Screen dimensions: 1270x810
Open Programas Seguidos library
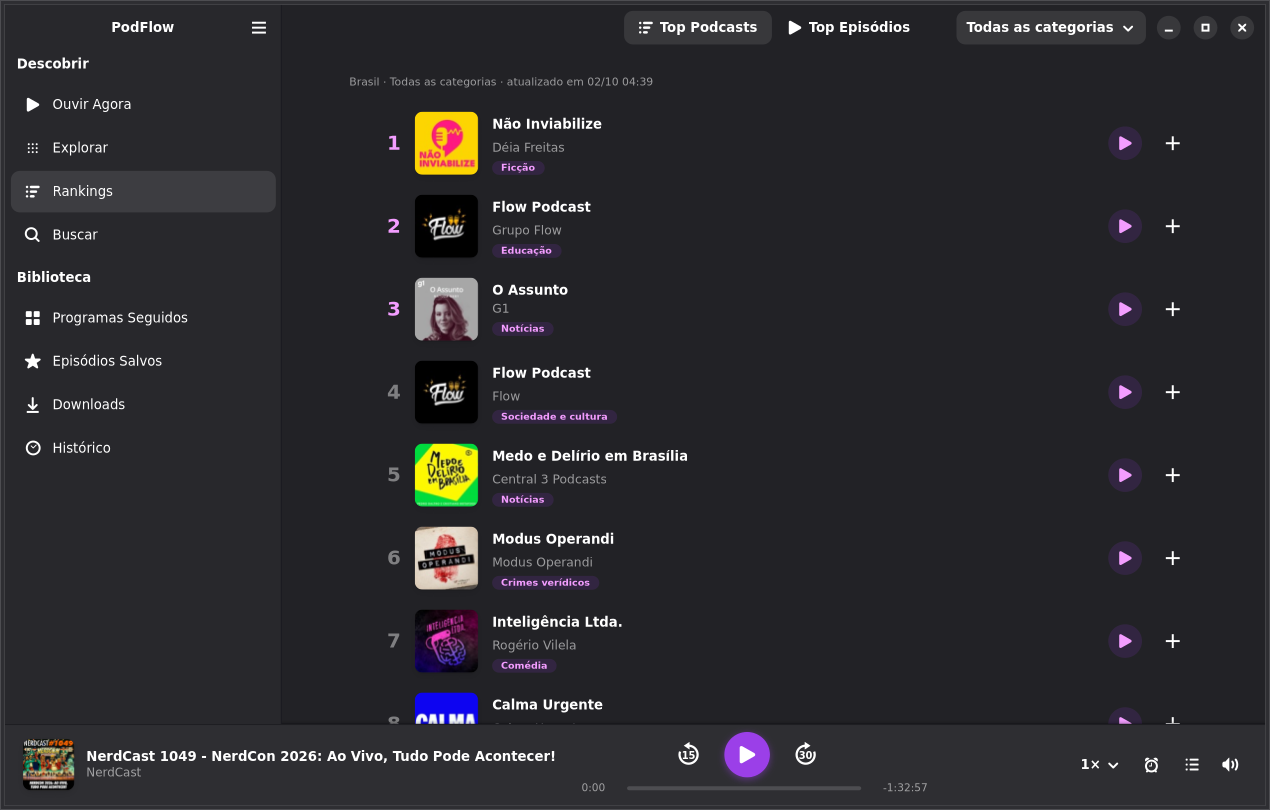(x=143, y=318)
